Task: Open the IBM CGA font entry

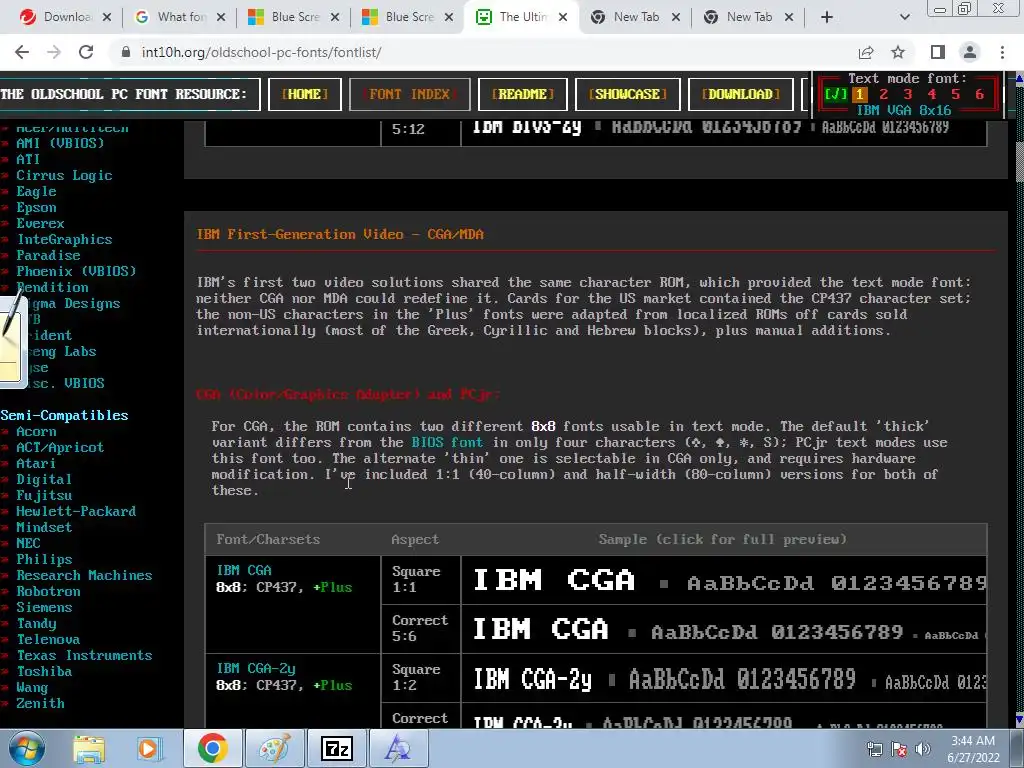Action: (244, 570)
